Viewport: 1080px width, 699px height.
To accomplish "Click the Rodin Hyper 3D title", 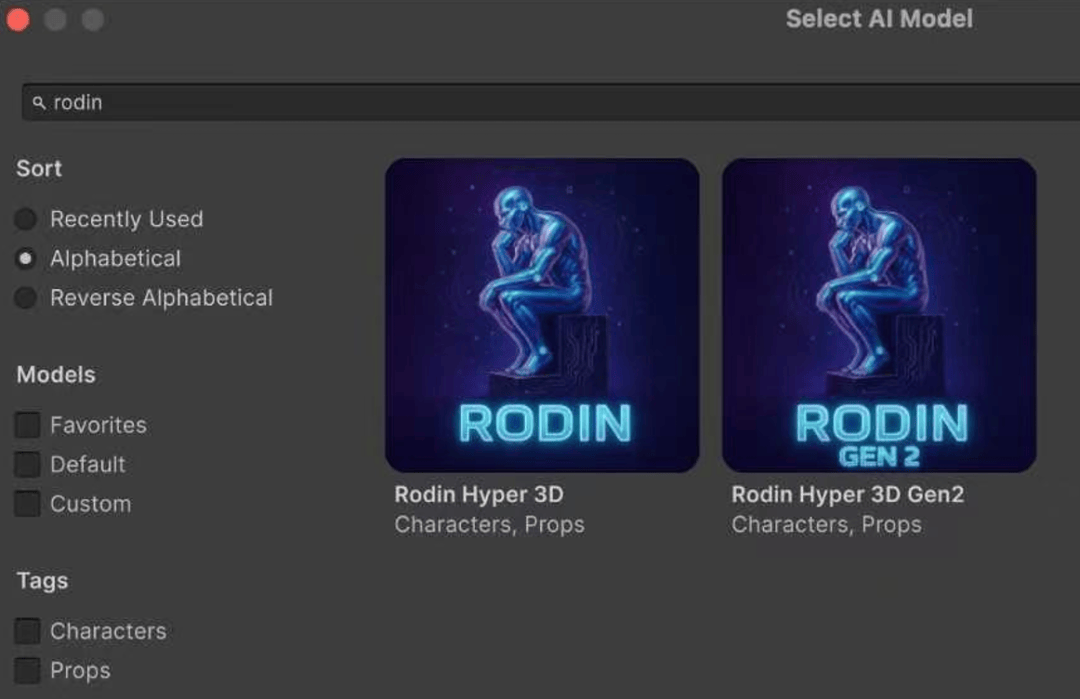I will (479, 495).
